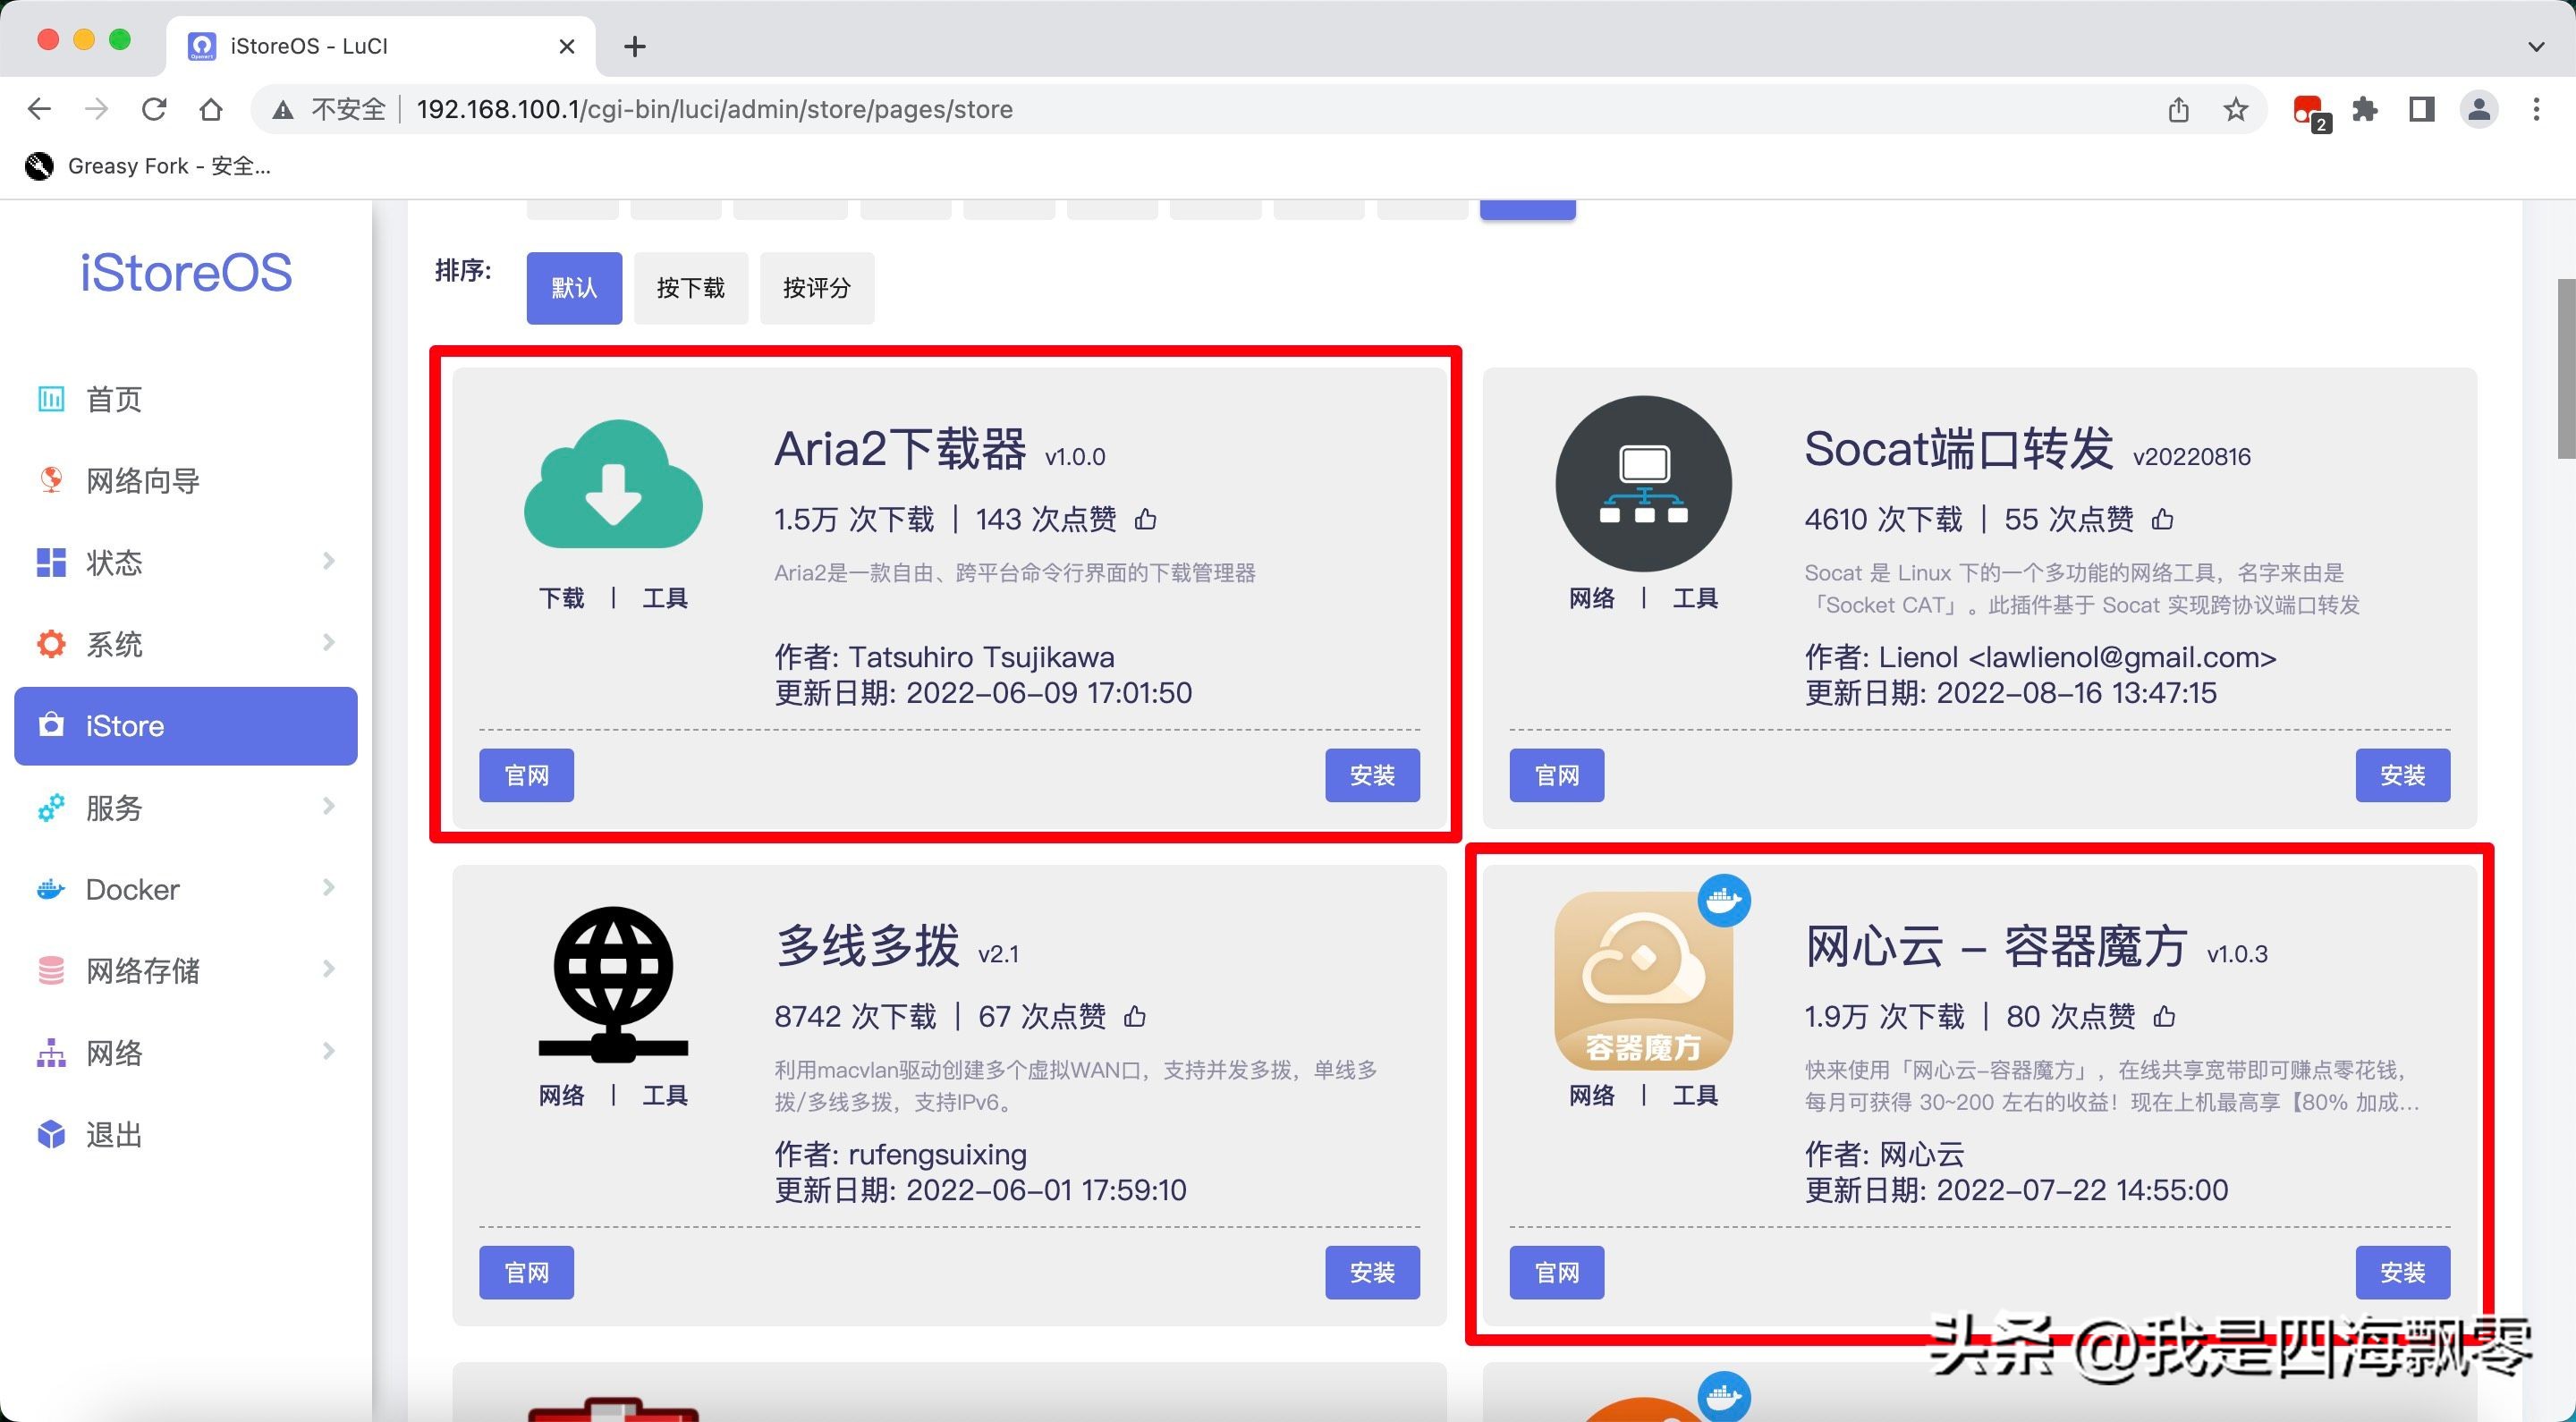Click the 网络向导 network wizard icon

pyautogui.click(x=51, y=480)
